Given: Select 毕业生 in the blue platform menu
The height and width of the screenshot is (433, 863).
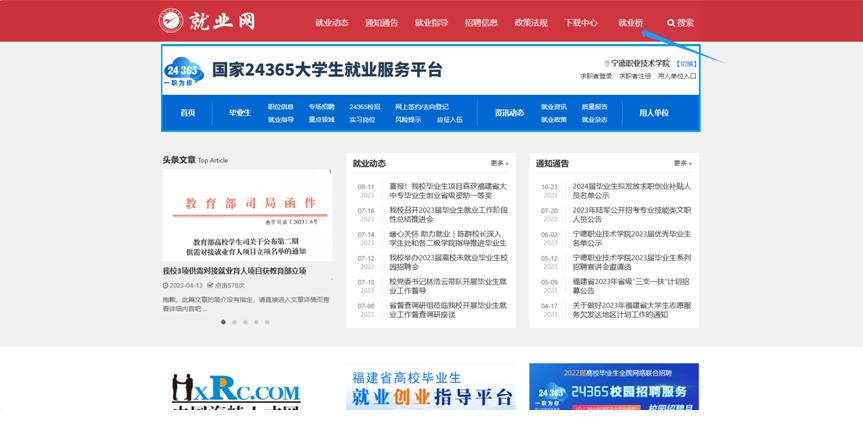Looking at the screenshot, I should click(240, 113).
